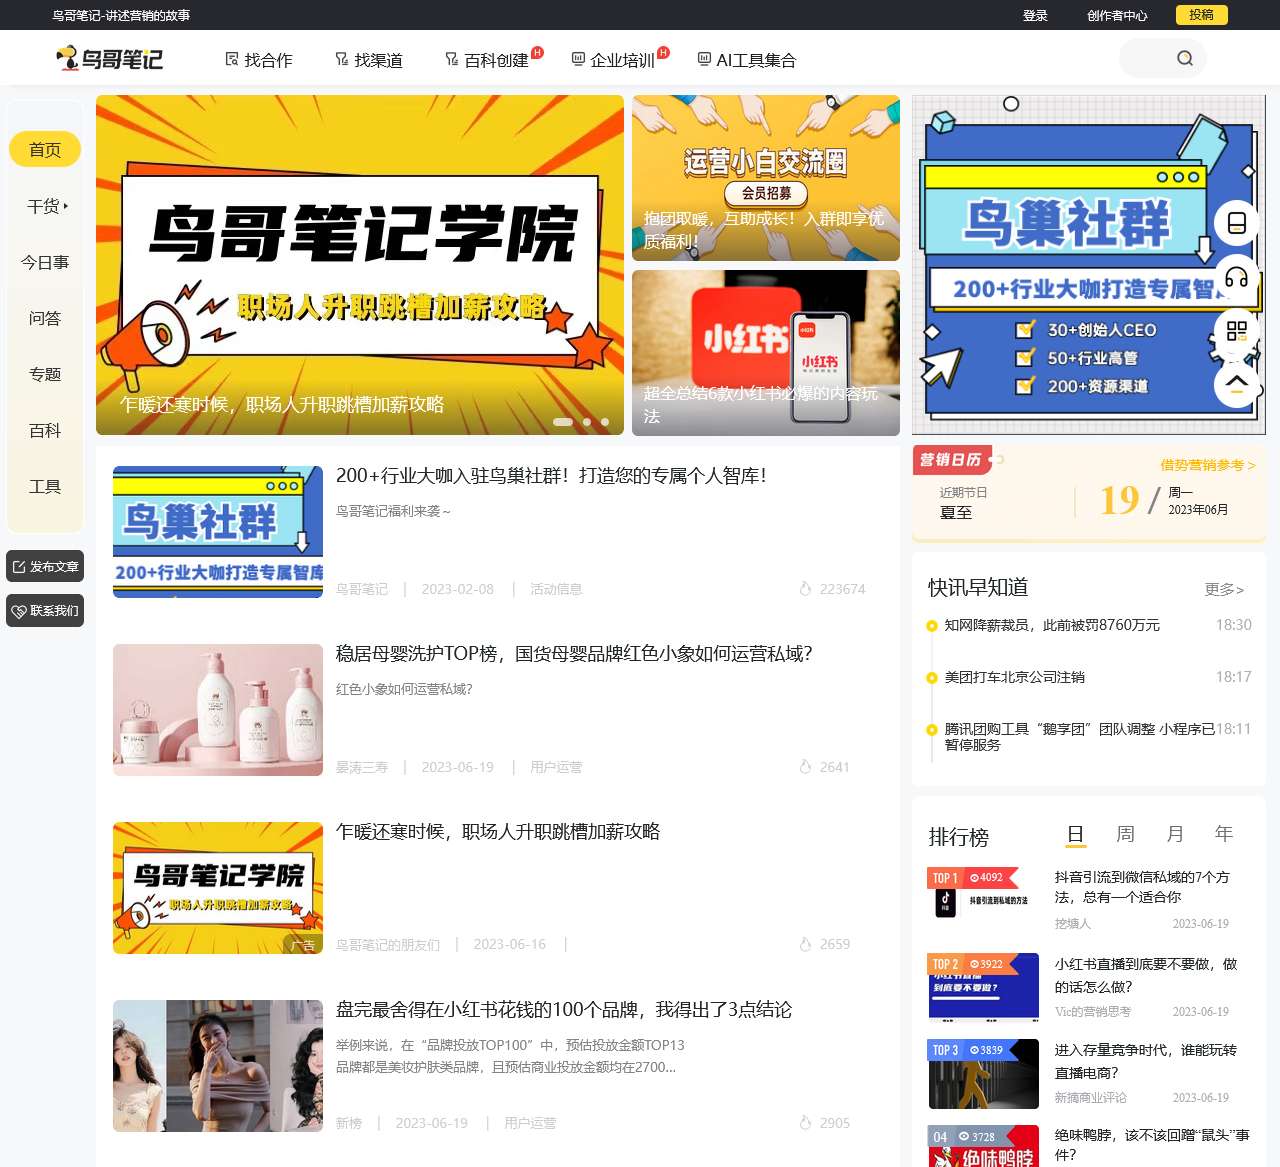Switch ranking to 周 tab

[1126, 834]
